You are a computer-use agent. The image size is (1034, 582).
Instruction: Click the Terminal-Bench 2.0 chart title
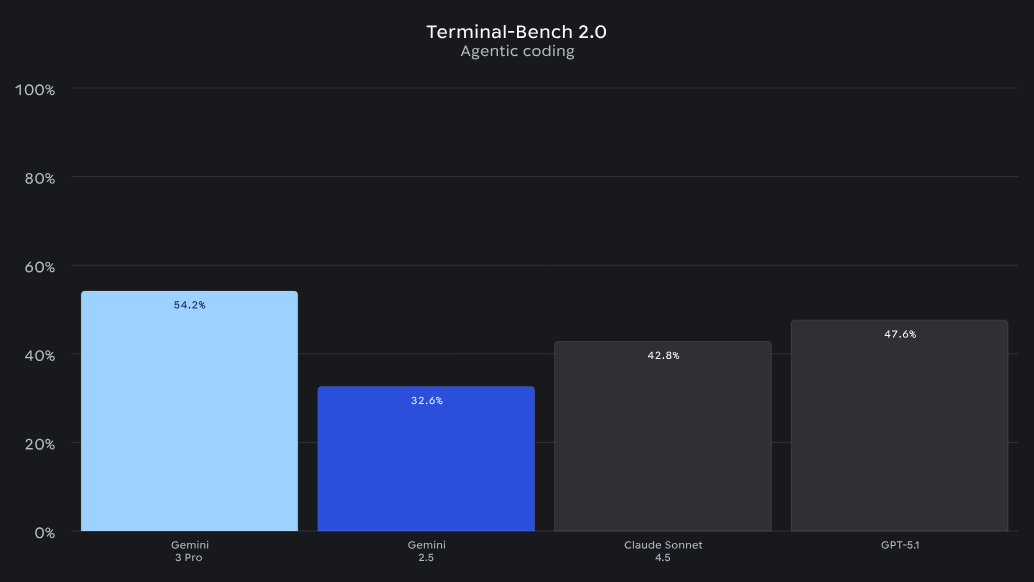click(x=516, y=31)
